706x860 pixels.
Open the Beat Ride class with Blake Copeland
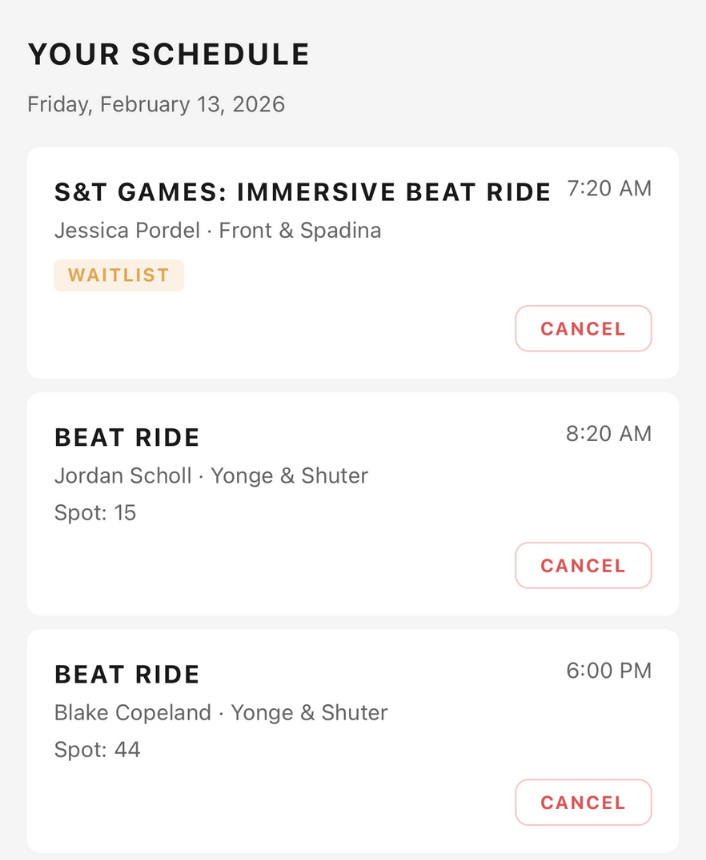point(127,674)
